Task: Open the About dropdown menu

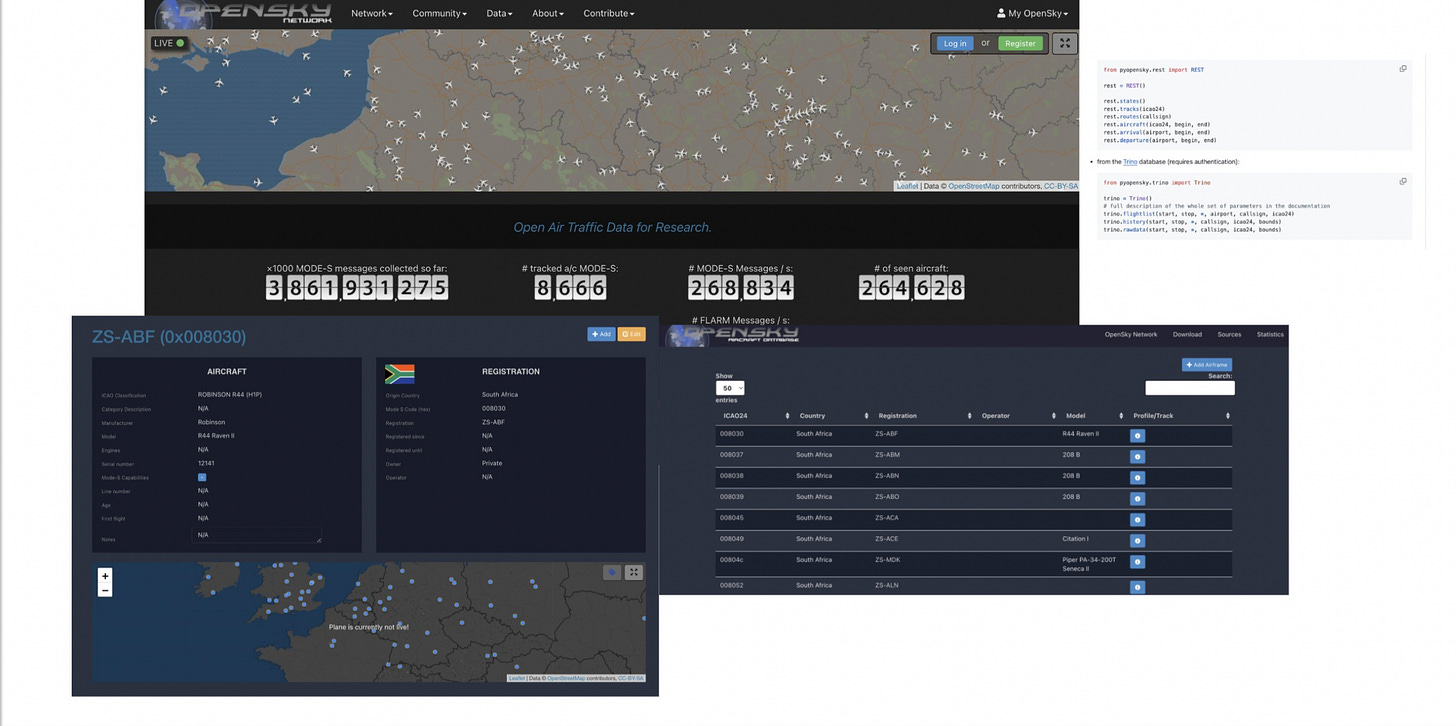Action: tap(547, 13)
